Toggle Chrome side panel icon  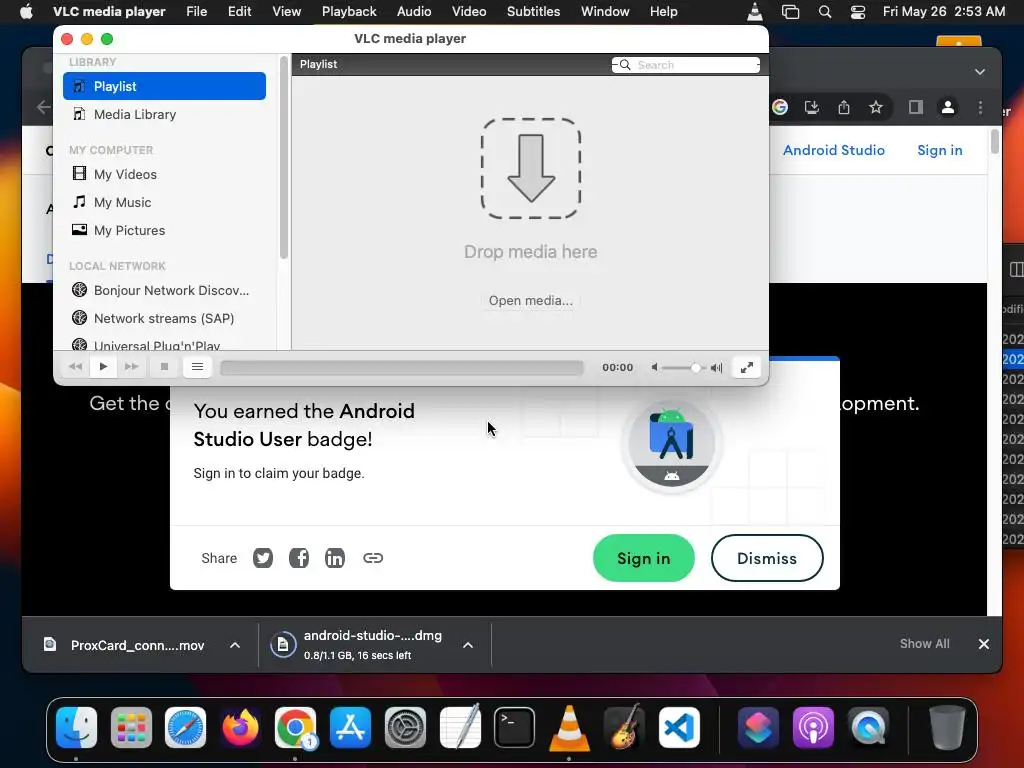[x=916, y=107]
